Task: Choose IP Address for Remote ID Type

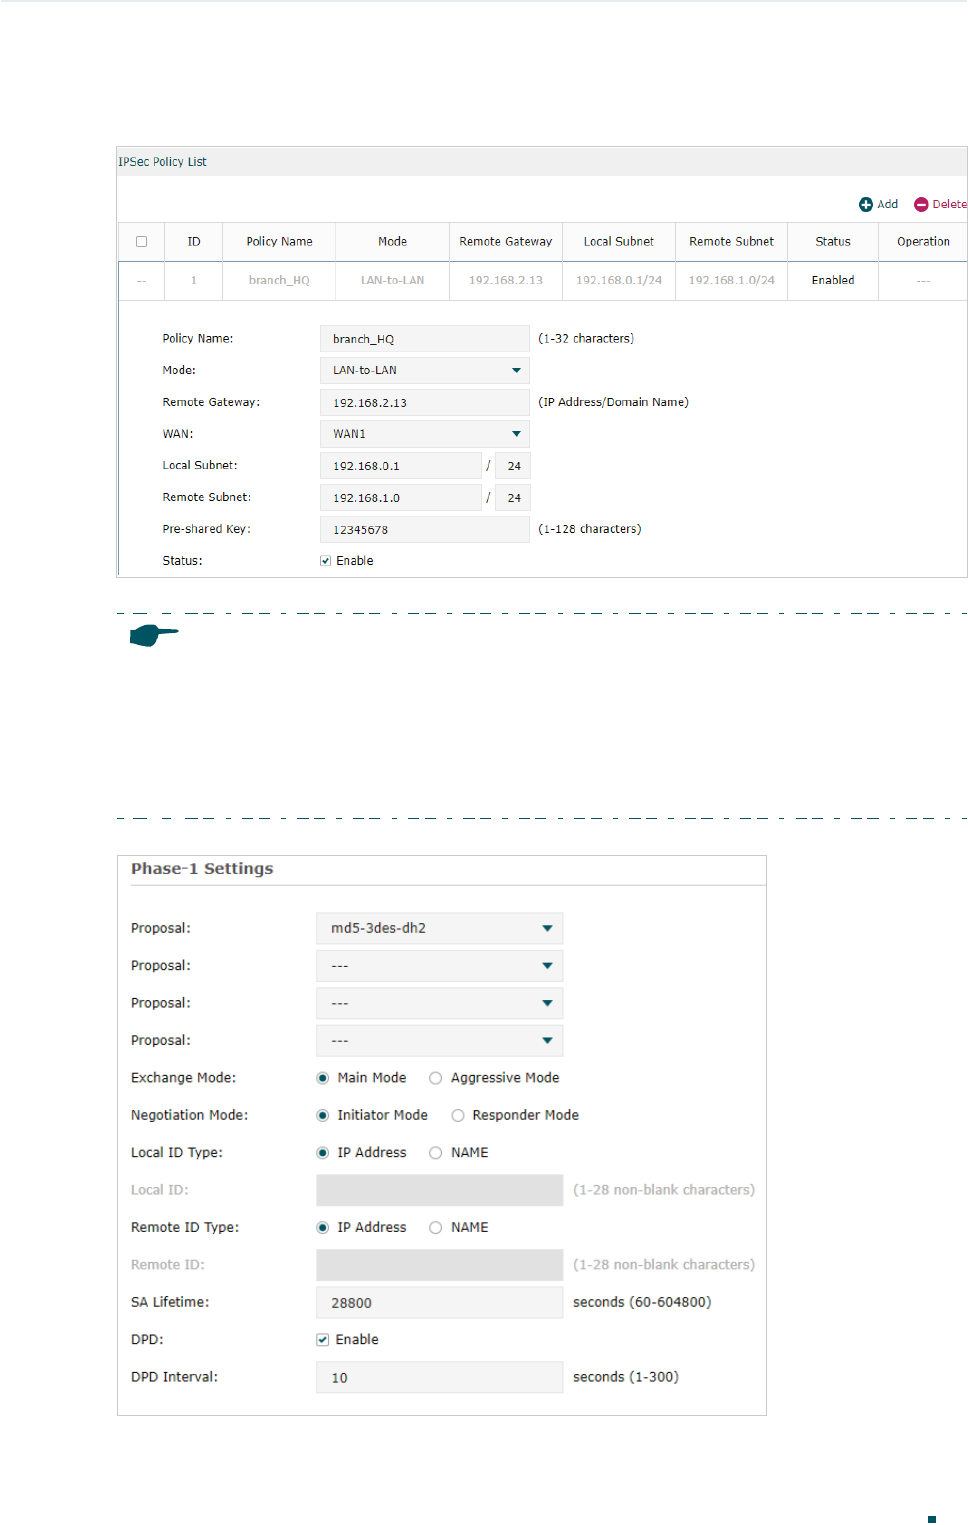Action: 322,1228
